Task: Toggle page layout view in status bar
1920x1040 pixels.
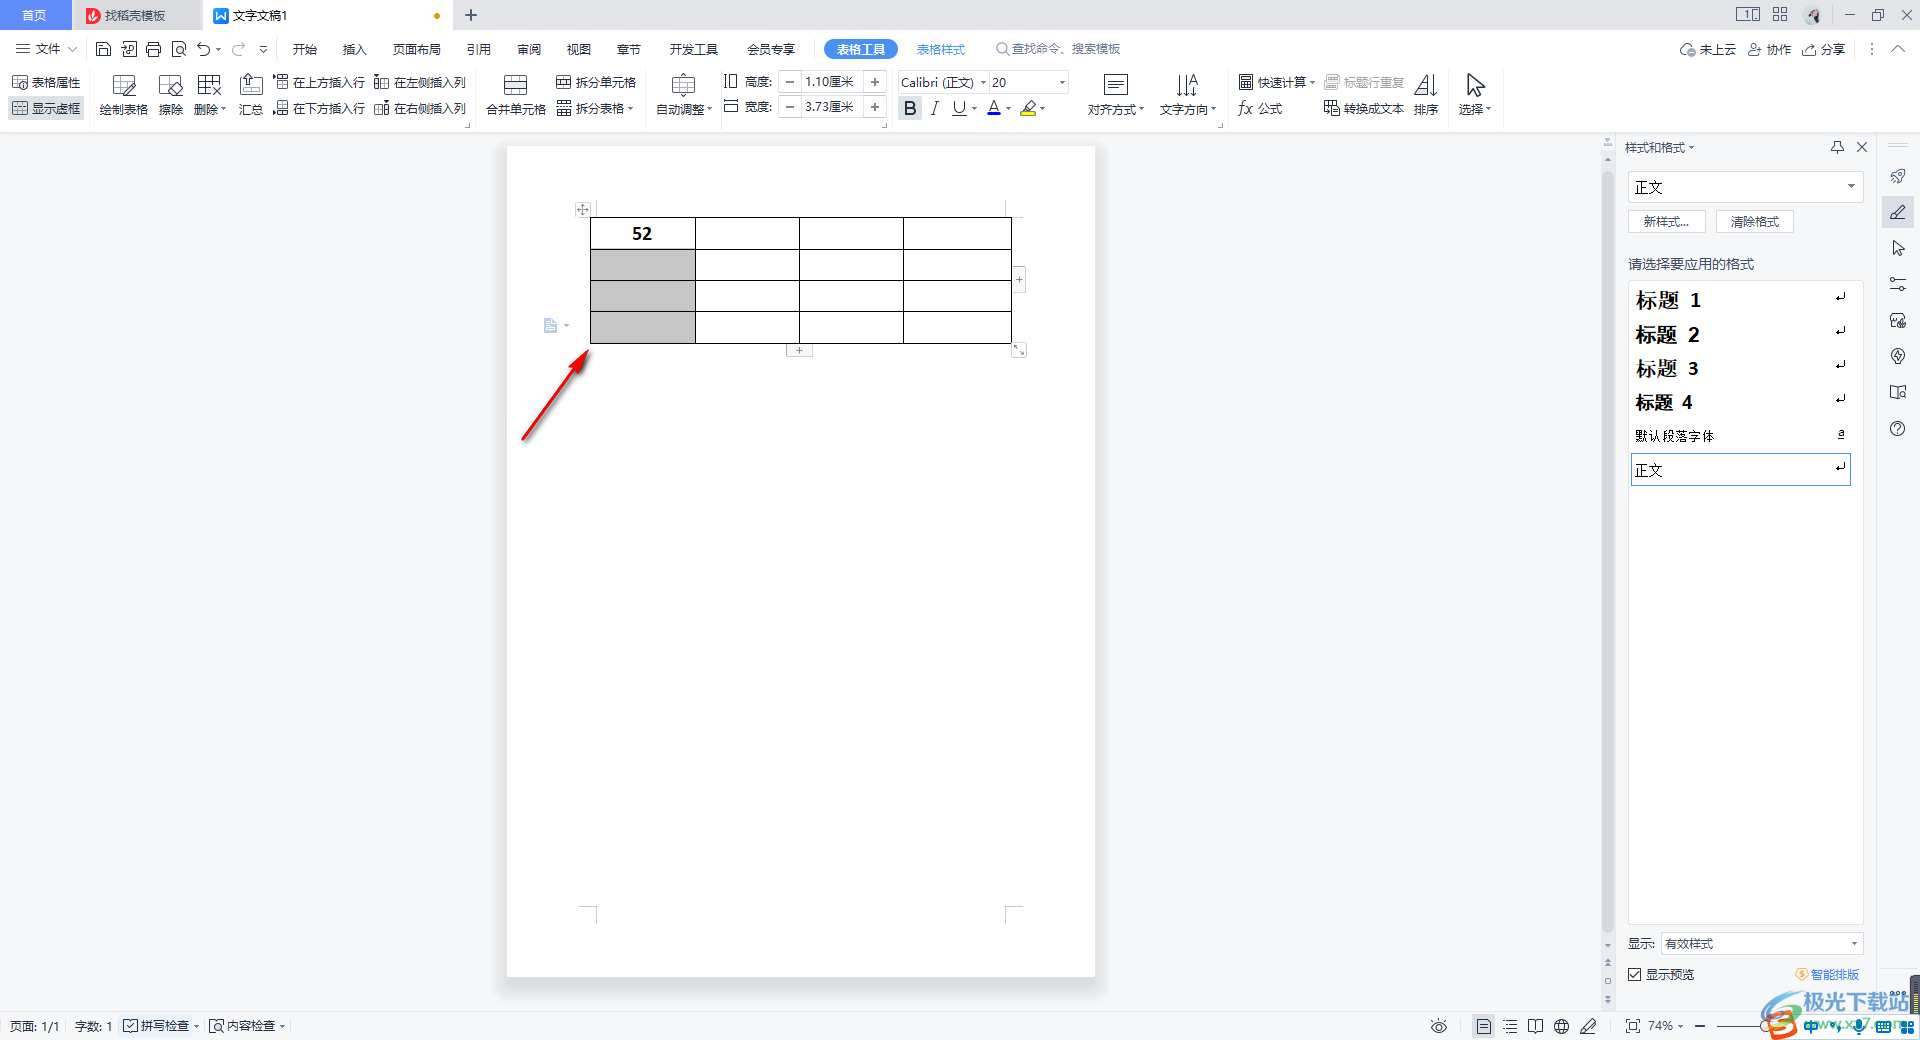Action: pos(1484,1026)
